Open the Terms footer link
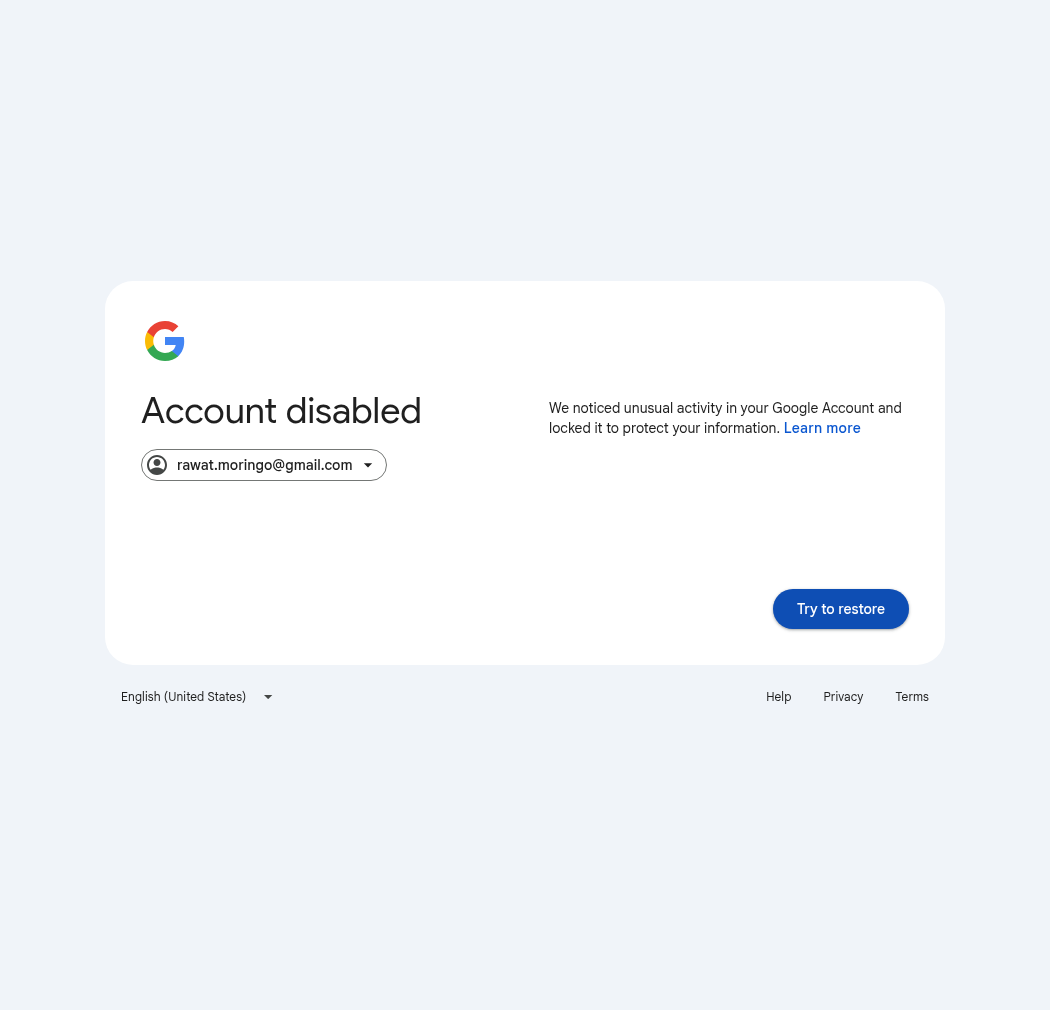 pos(911,697)
